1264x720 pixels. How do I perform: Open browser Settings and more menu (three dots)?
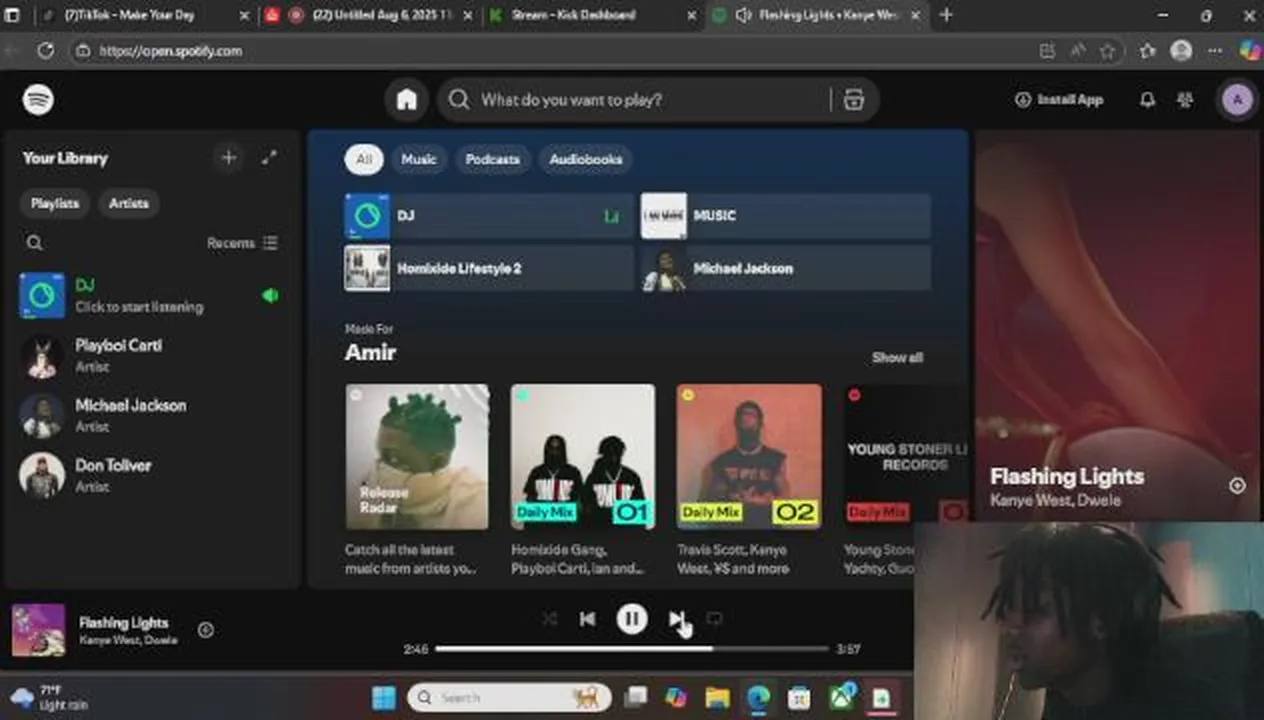1214,51
